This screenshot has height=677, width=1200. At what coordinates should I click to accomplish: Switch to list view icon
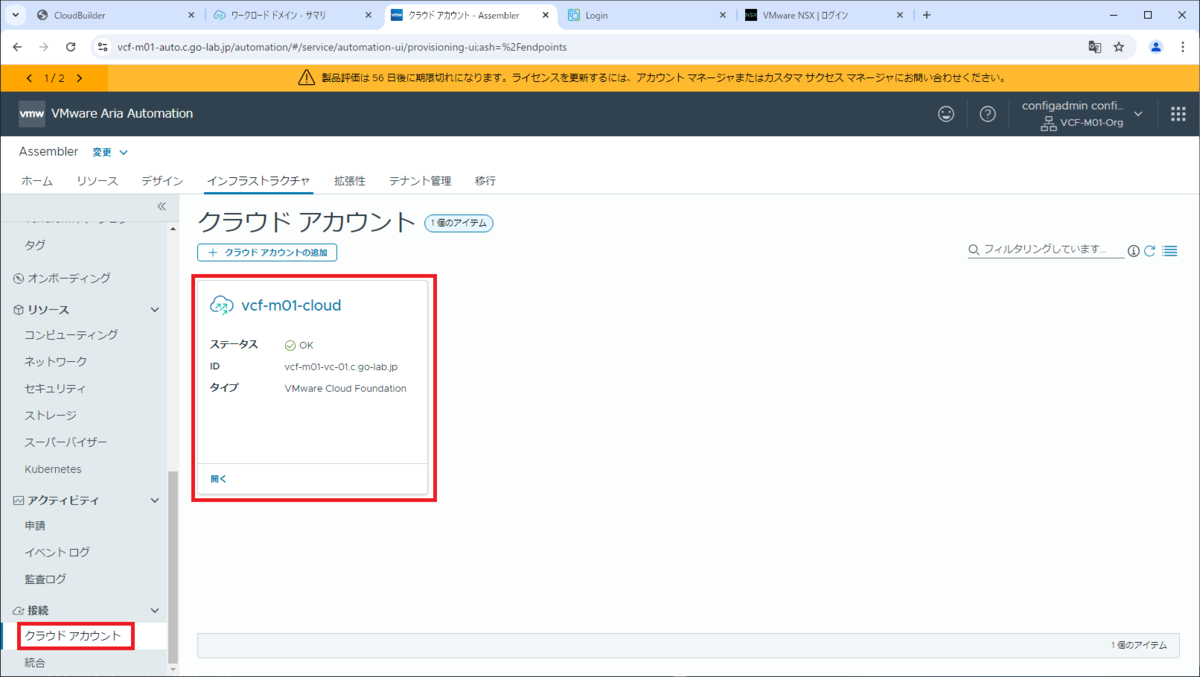click(1170, 251)
